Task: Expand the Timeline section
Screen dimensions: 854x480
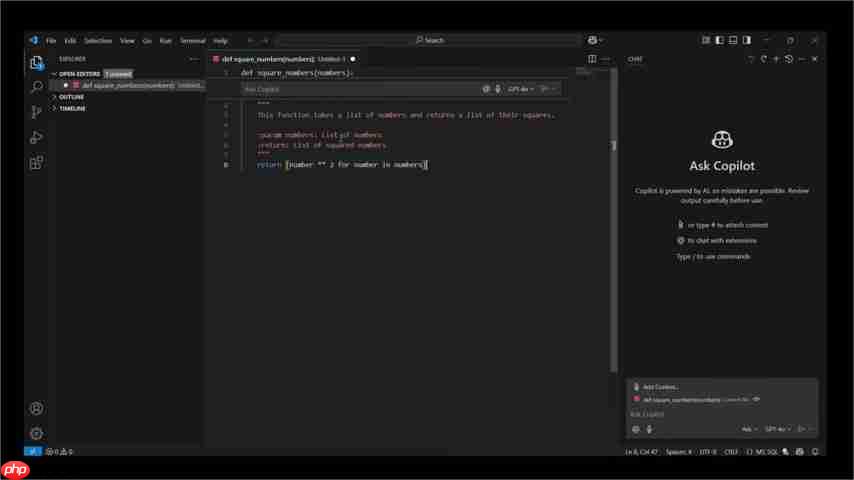Action: click(x=72, y=108)
